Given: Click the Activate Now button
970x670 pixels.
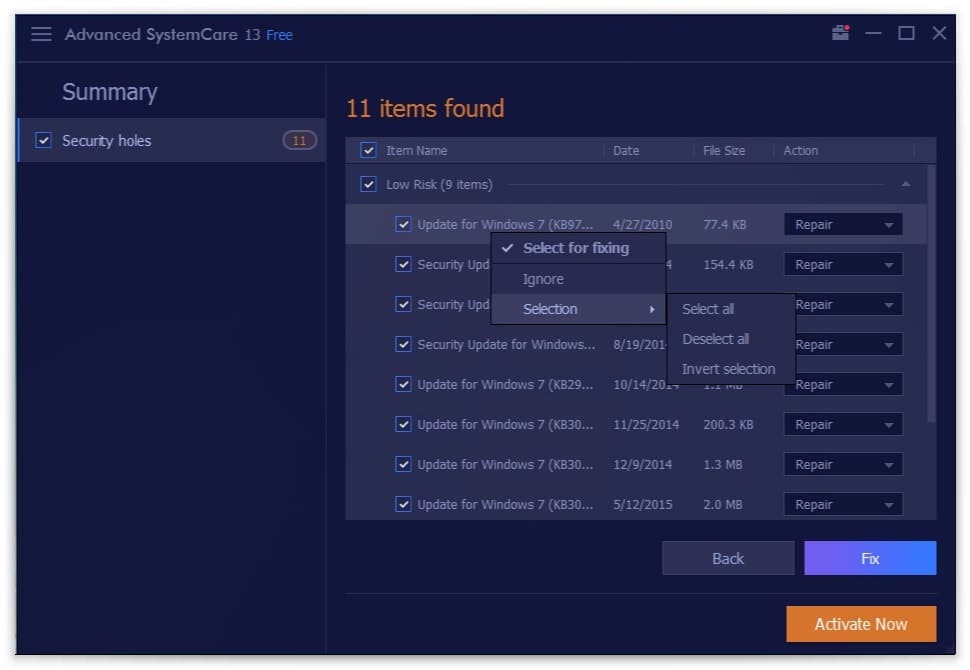Looking at the screenshot, I should (x=861, y=624).
